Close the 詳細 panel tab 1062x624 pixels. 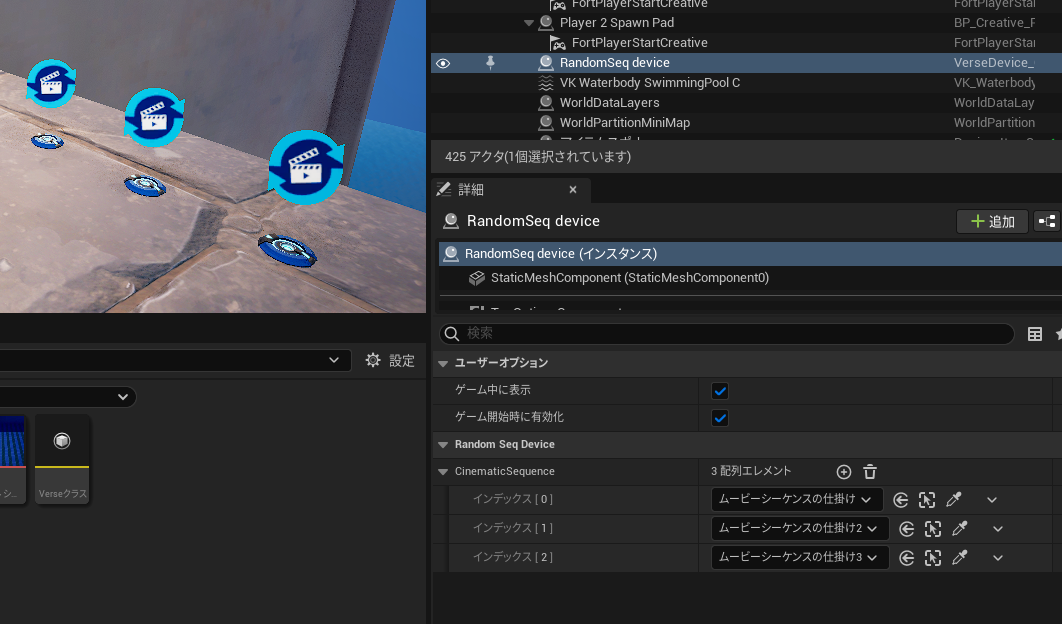click(573, 189)
